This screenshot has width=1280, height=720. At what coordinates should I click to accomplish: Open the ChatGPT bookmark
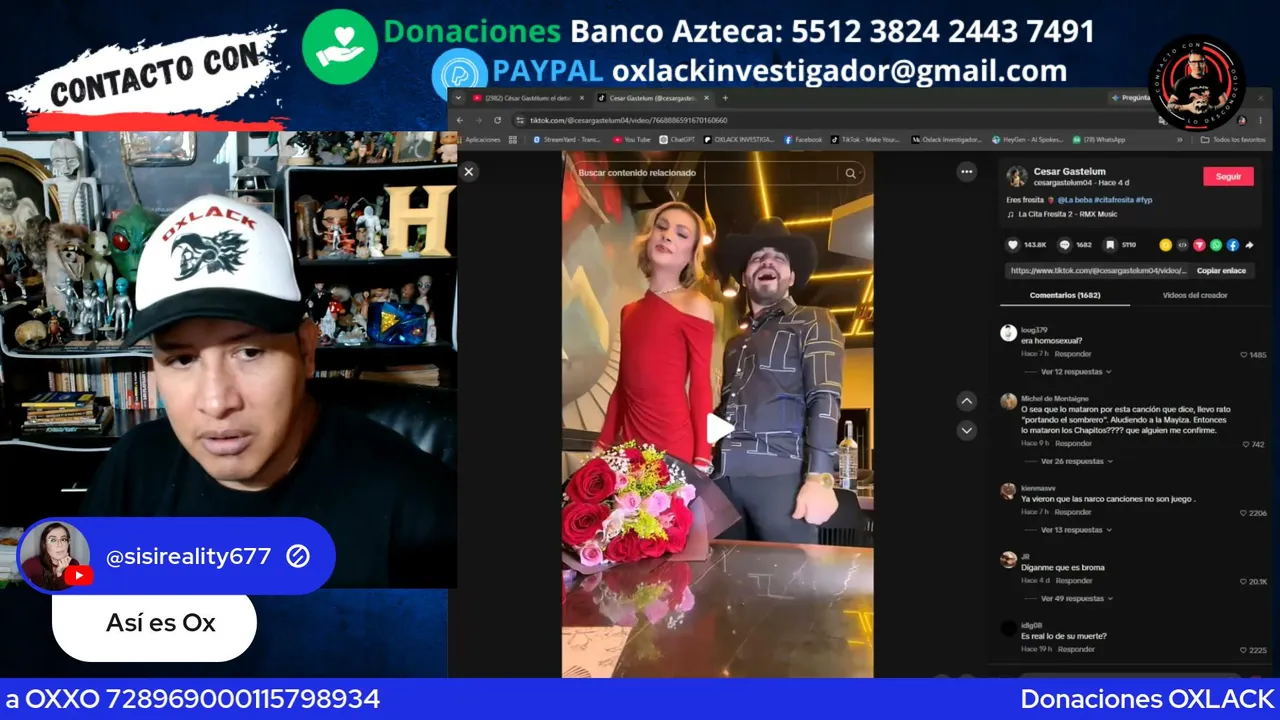coord(677,140)
